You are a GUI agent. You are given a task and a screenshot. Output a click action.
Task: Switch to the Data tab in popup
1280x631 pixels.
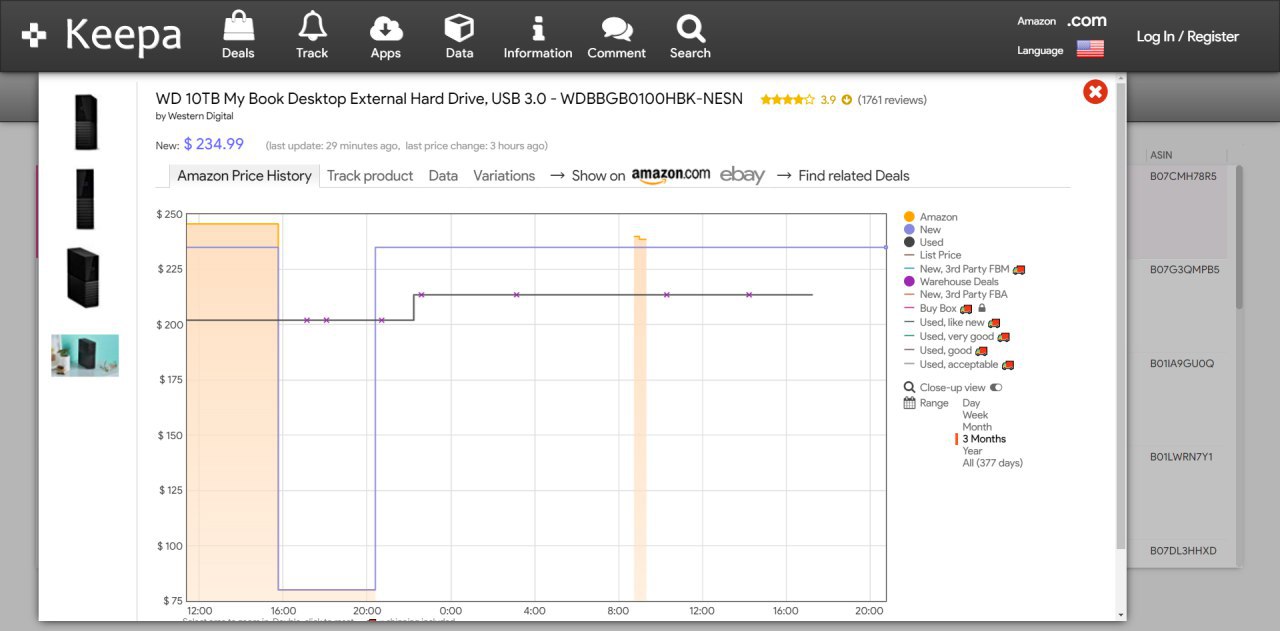pyautogui.click(x=443, y=176)
